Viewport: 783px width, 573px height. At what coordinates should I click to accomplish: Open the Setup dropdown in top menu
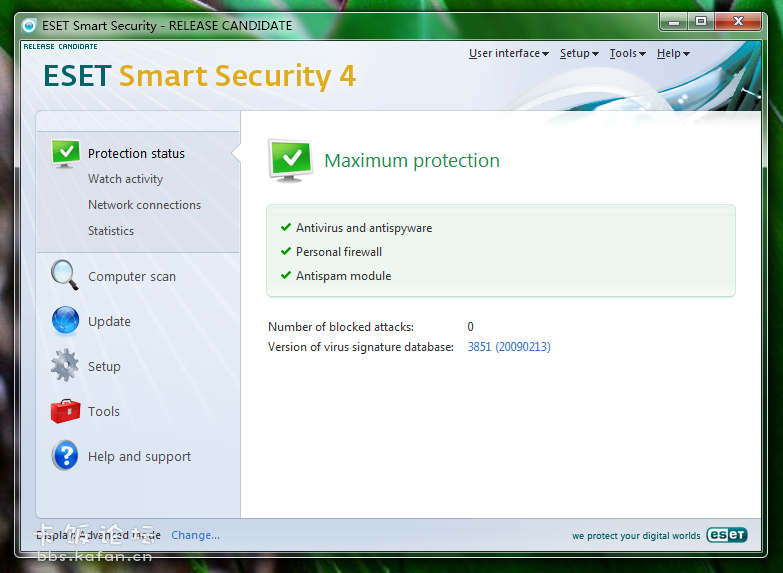(579, 54)
